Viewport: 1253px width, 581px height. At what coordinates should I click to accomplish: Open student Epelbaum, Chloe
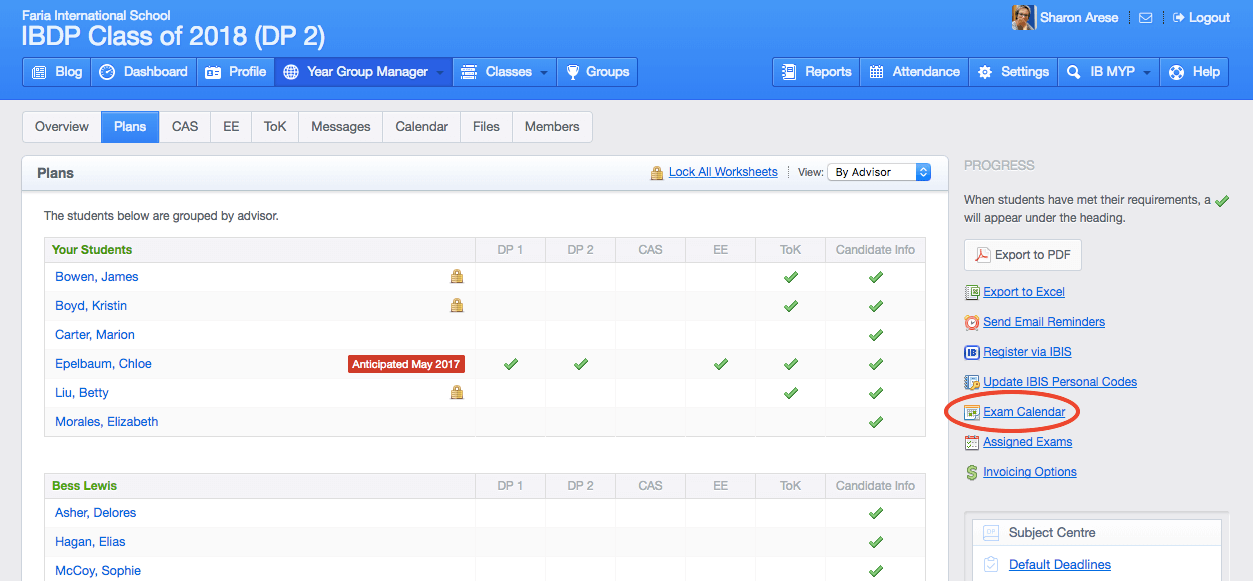pyautogui.click(x=103, y=364)
